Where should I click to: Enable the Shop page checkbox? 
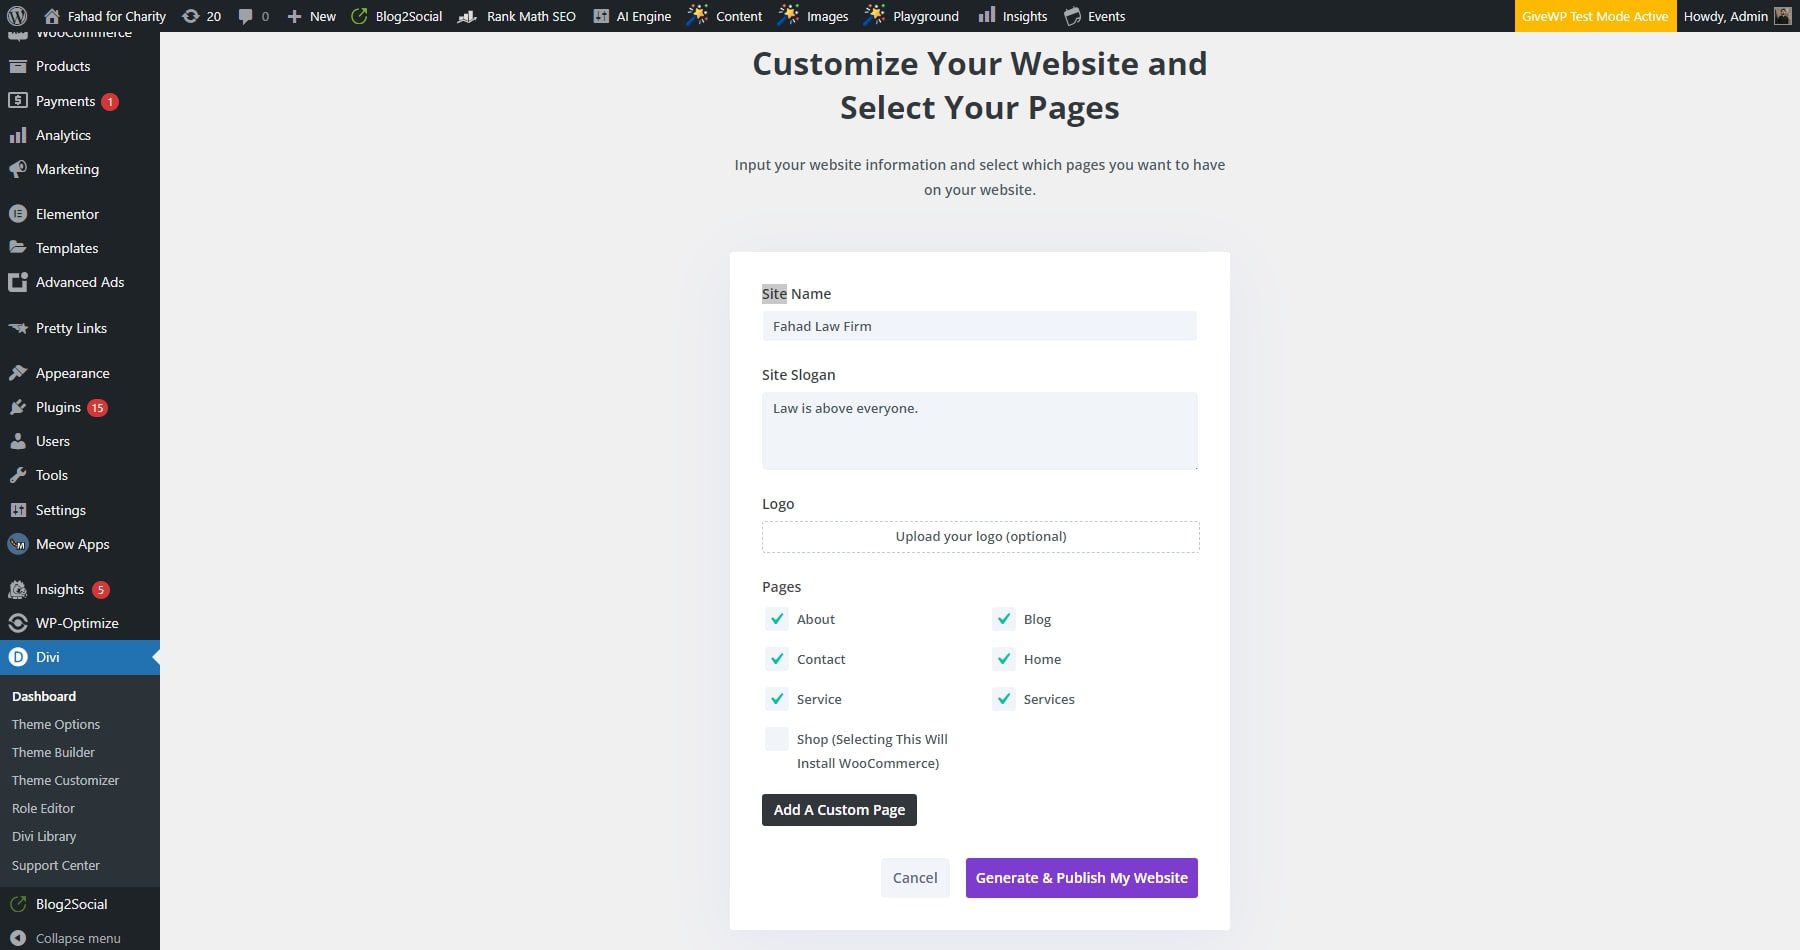point(776,739)
